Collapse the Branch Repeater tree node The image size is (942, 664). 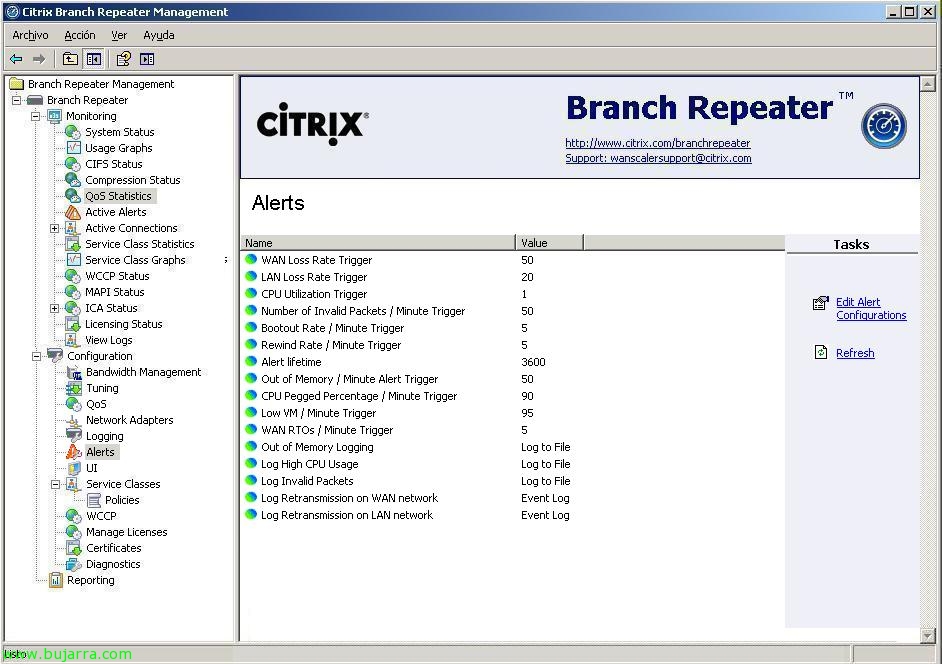17,100
